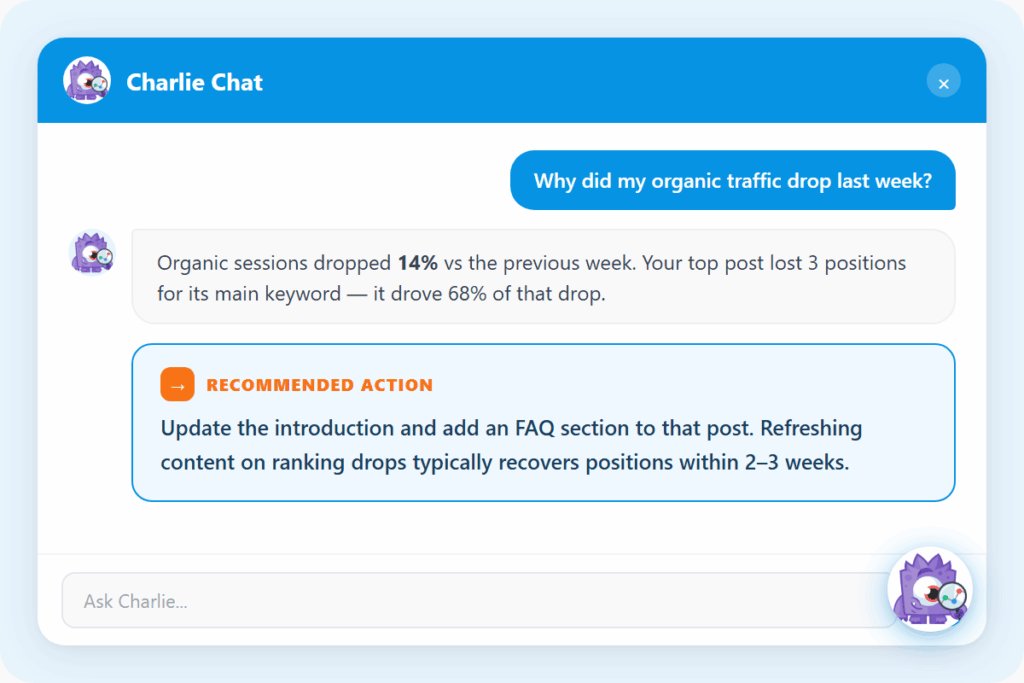Click Charlie's avatar beside the reply message

tap(92, 252)
